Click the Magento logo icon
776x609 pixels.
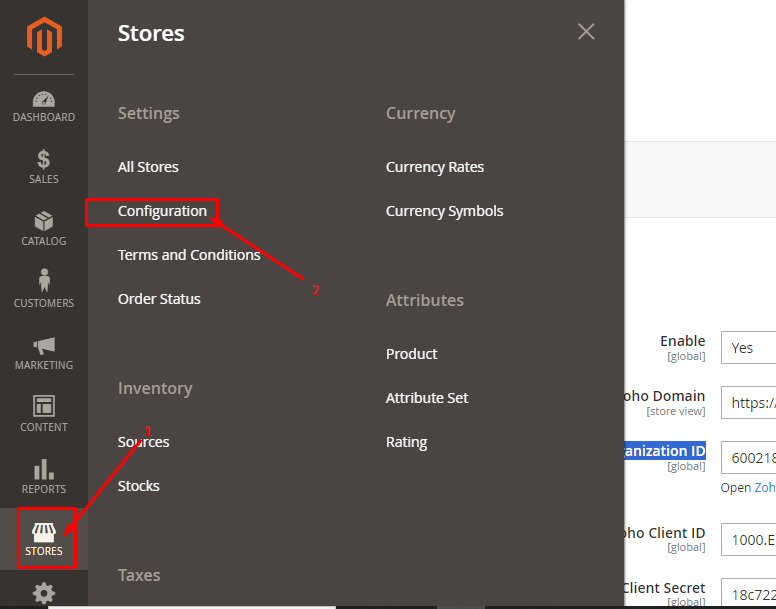(x=44, y=38)
